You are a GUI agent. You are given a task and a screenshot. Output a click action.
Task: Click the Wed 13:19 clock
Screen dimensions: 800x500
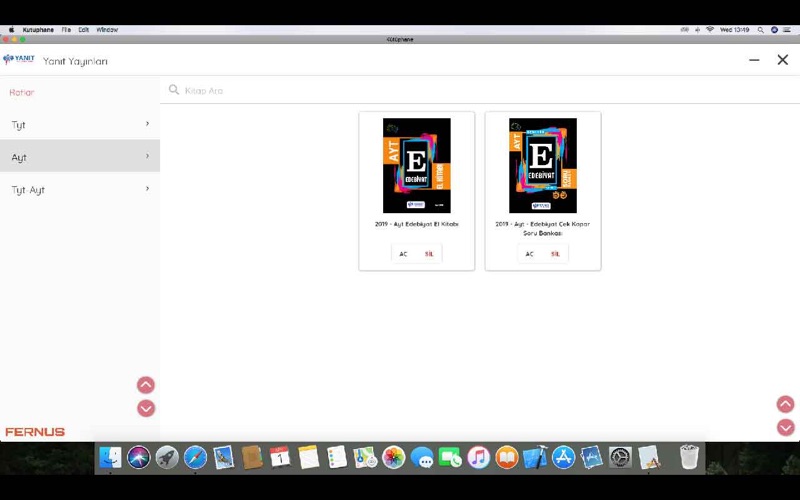coord(734,30)
